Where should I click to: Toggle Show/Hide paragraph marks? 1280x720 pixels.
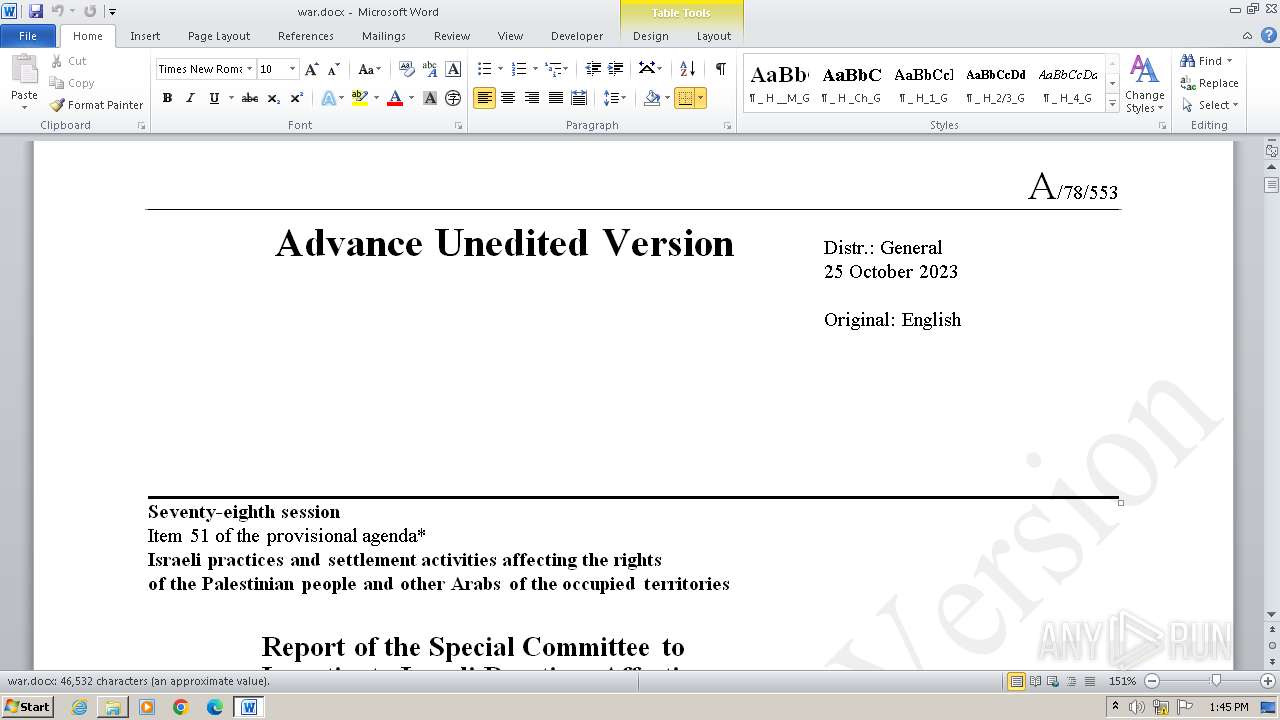tap(720, 69)
